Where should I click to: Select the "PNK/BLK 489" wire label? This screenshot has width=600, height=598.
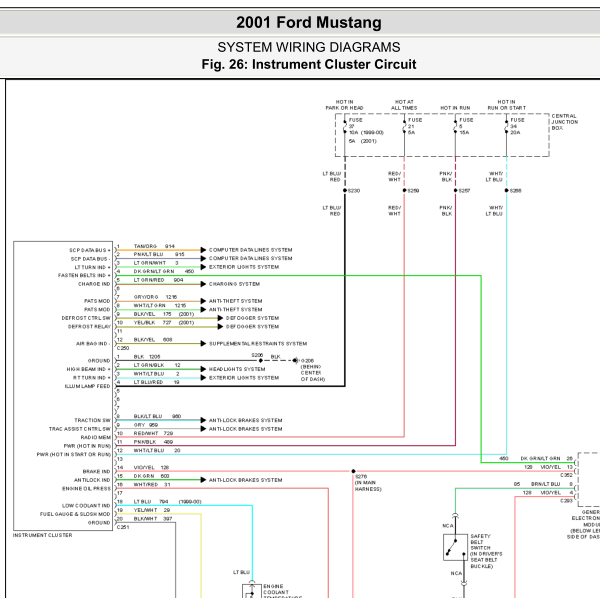click(153, 442)
